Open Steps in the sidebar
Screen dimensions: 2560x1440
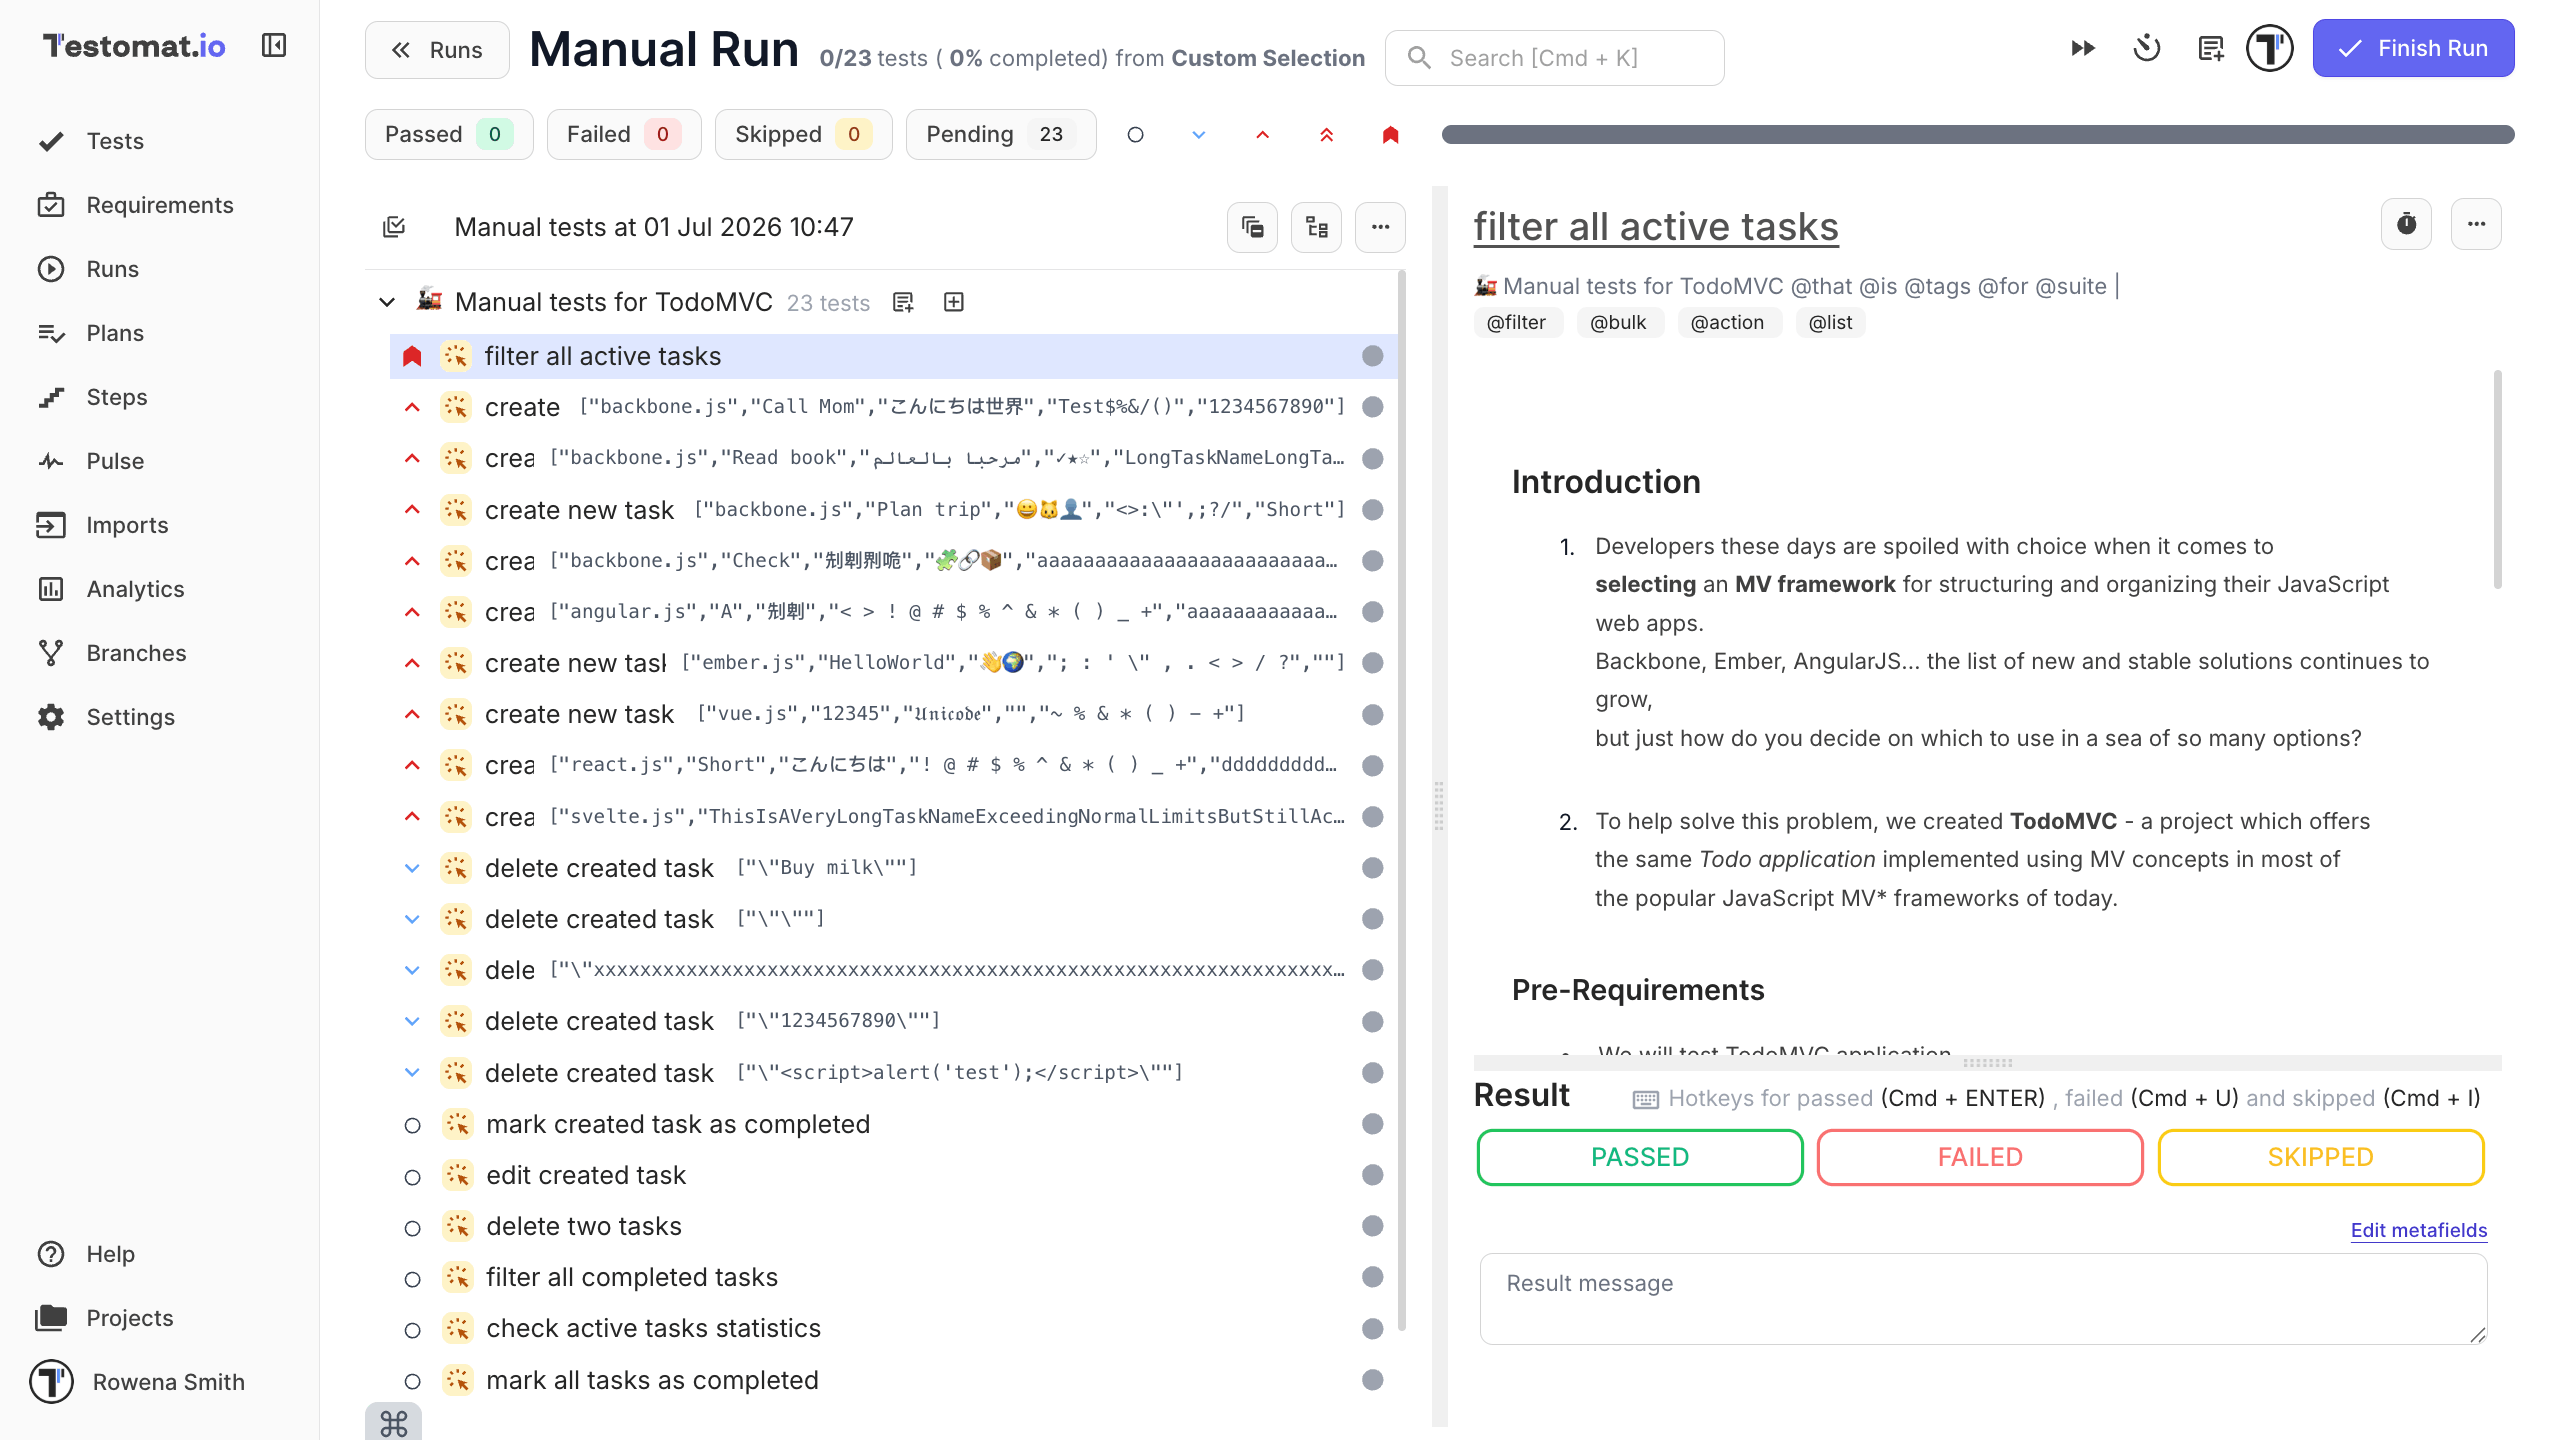(117, 397)
